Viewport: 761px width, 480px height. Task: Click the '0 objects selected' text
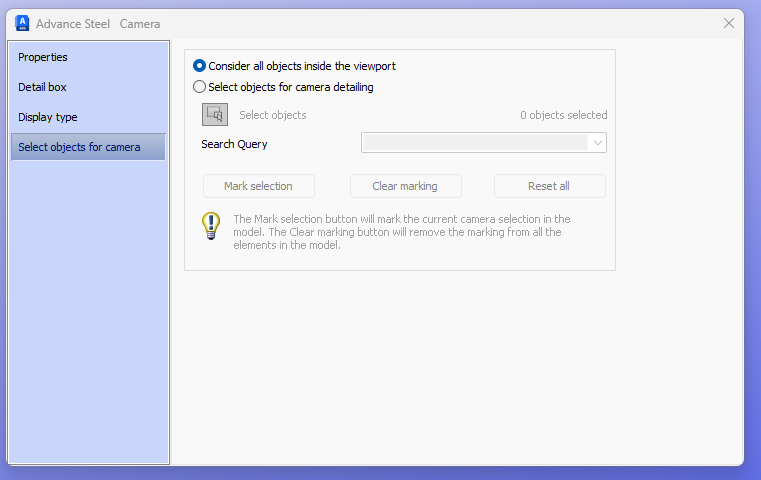point(563,115)
